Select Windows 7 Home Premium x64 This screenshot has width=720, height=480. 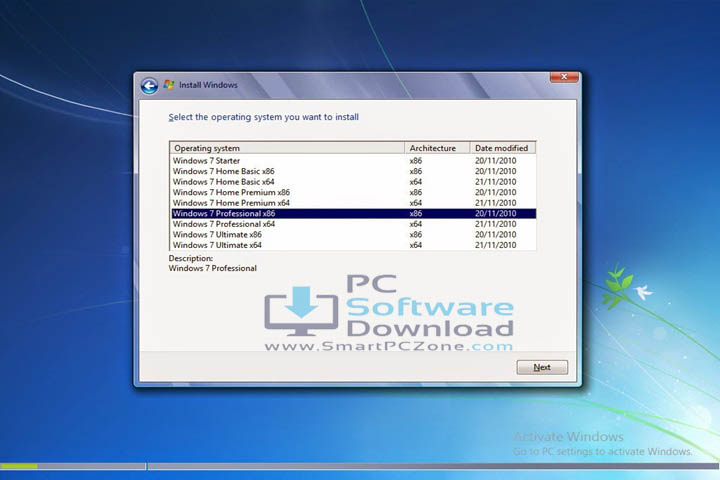353,203
